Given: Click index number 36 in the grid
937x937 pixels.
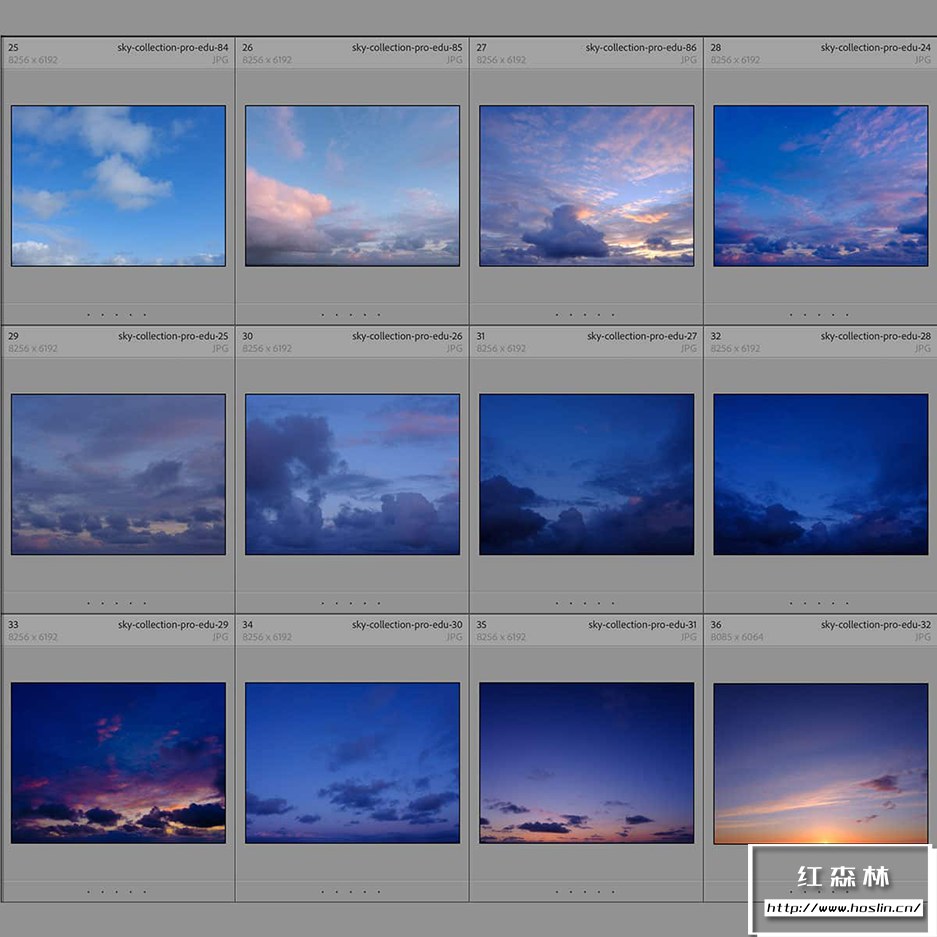Looking at the screenshot, I should click(716, 624).
